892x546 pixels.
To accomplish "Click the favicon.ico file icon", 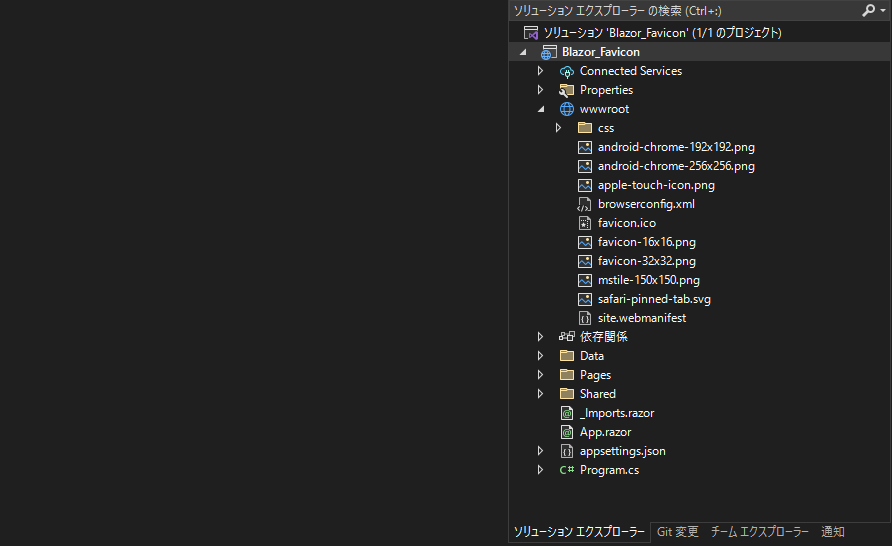I will [585, 224].
